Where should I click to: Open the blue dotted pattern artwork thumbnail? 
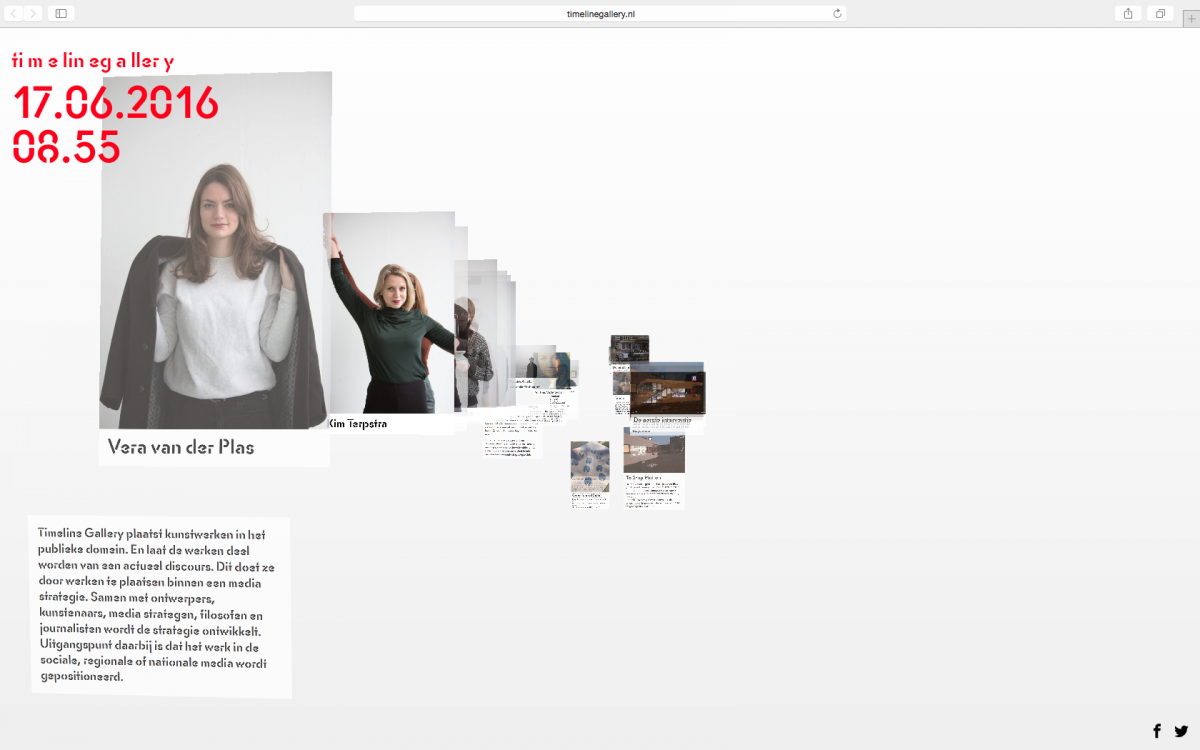point(590,466)
